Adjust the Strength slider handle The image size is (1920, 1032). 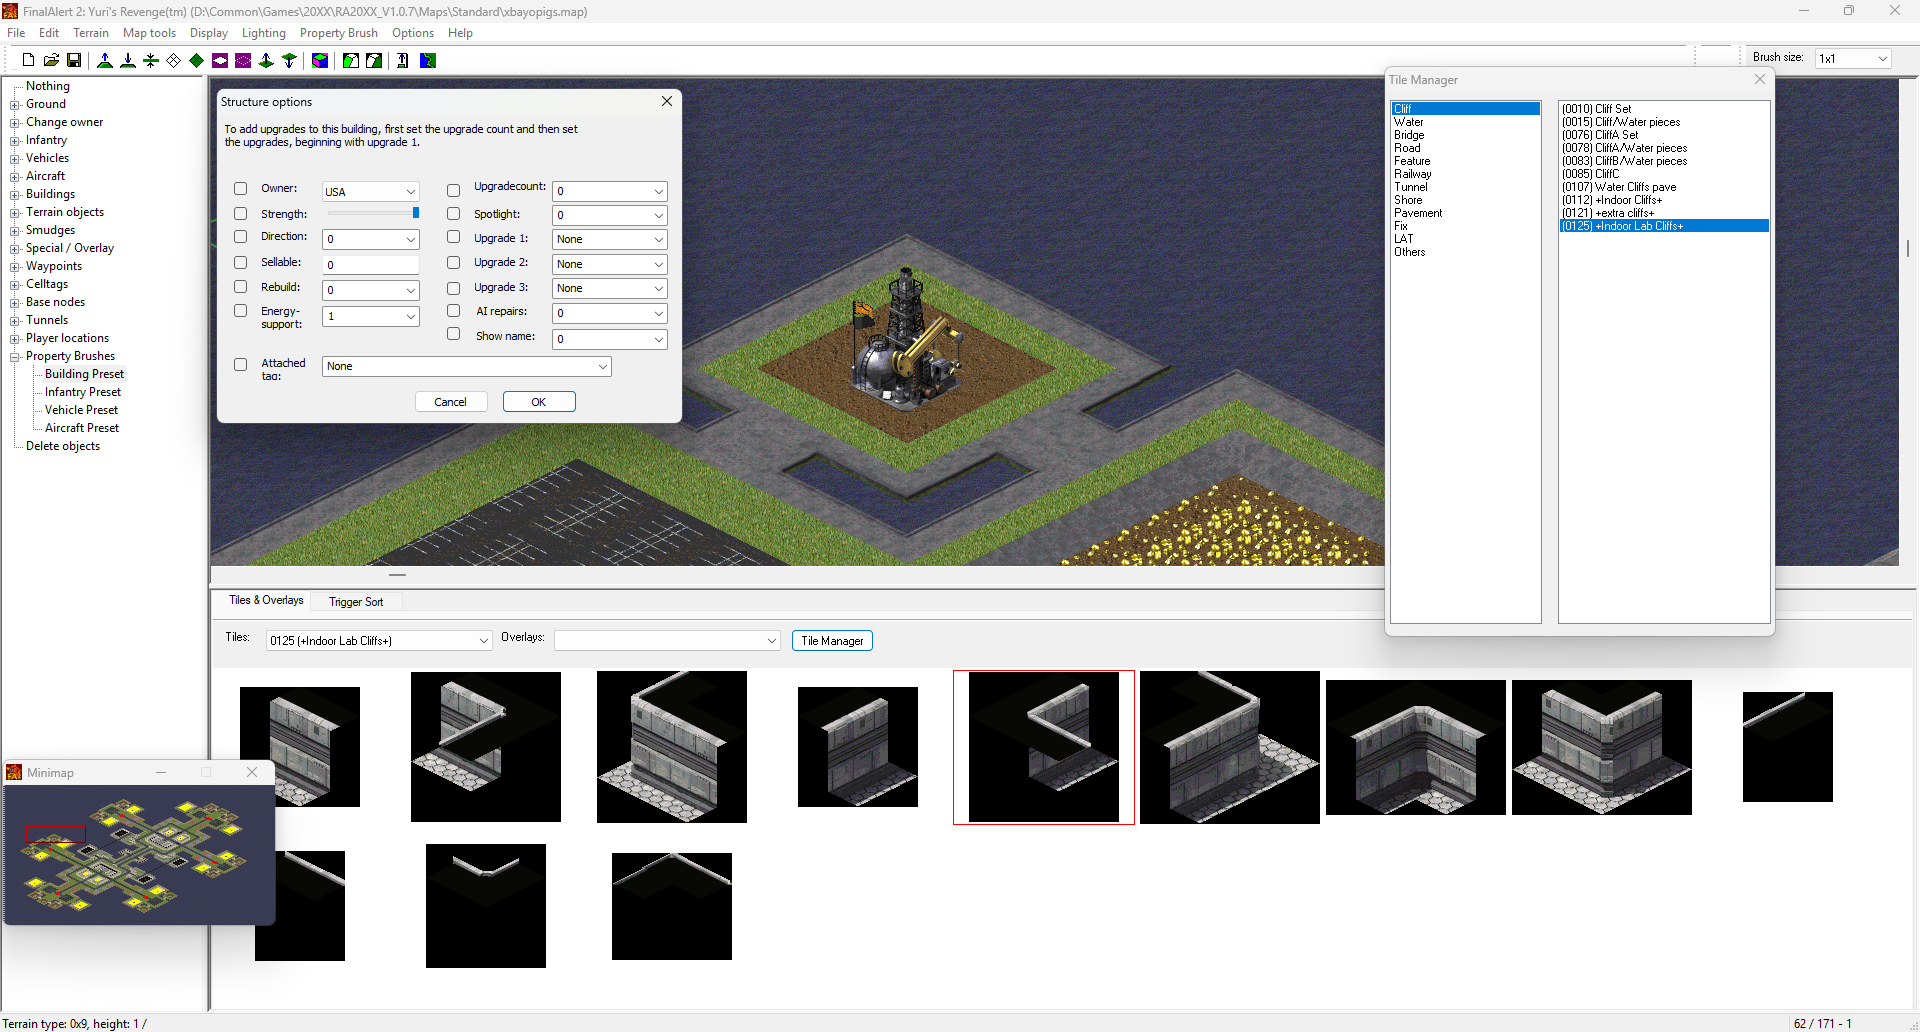(416, 212)
